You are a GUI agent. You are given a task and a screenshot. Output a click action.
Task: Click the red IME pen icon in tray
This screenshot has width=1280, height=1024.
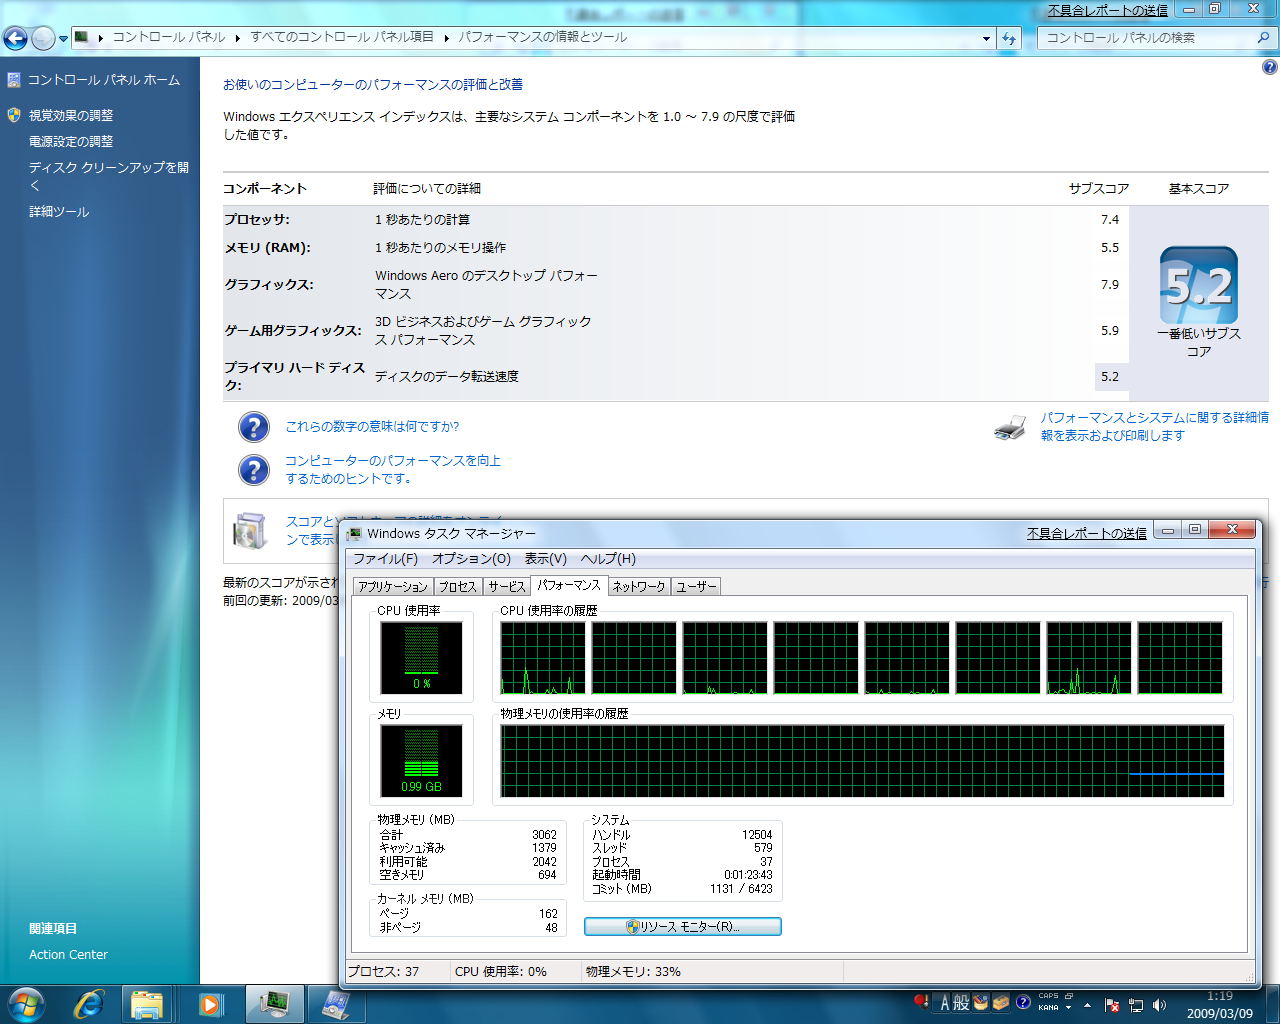pyautogui.click(x=921, y=1000)
